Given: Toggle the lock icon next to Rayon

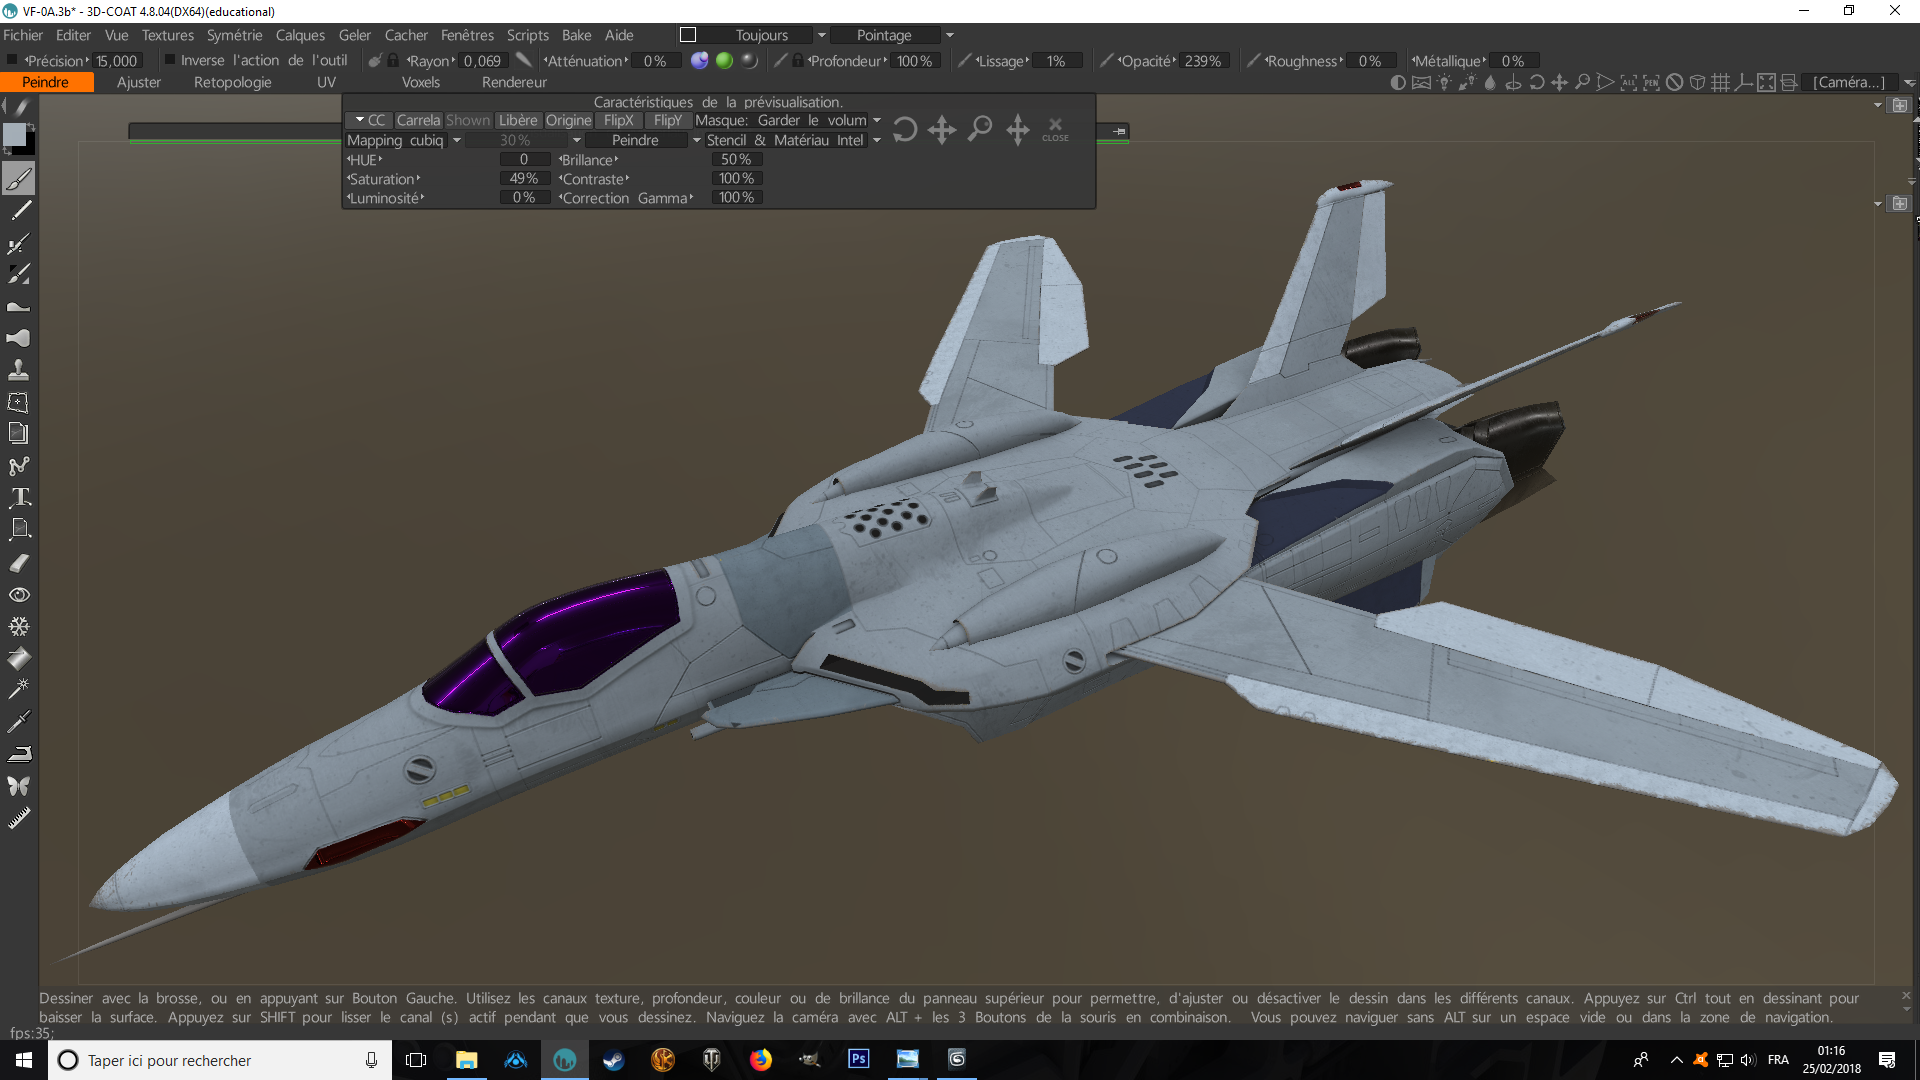Looking at the screenshot, I should tap(393, 60).
